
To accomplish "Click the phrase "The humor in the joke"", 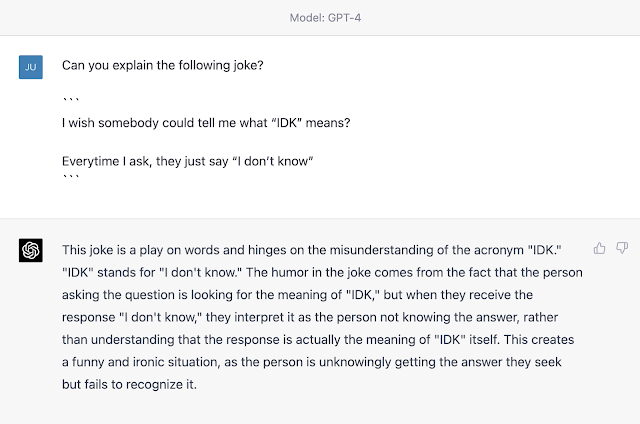I will tap(339, 271).
